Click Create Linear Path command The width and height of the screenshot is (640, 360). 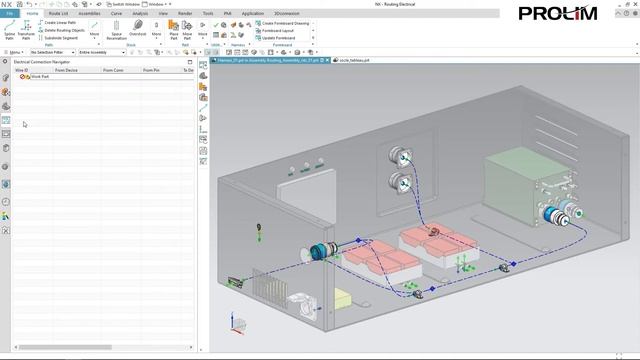[x=57, y=23]
